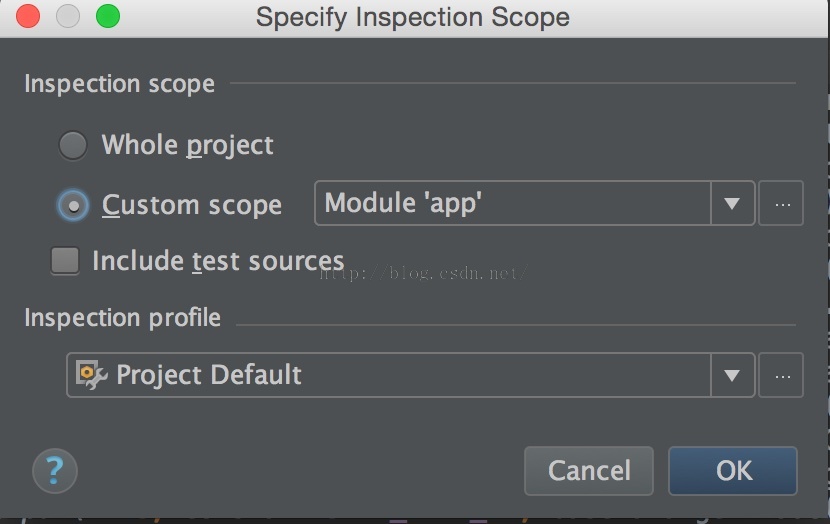Click the Project Default profile wrench icon
This screenshot has height=524, width=830.
click(91, 375)
